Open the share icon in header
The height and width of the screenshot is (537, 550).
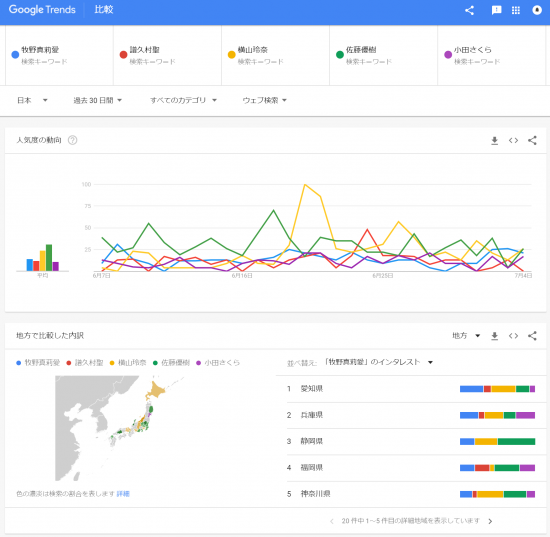[469, 10]
